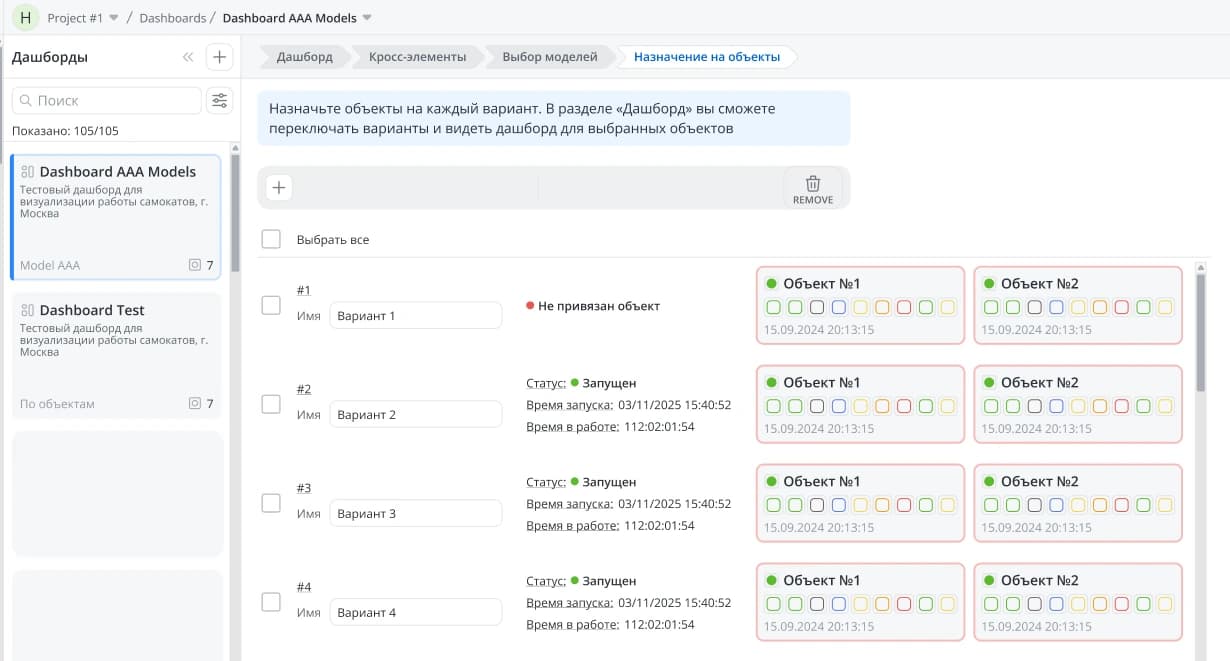Click the trash REMOVE icon

click(x=812, y=184)
